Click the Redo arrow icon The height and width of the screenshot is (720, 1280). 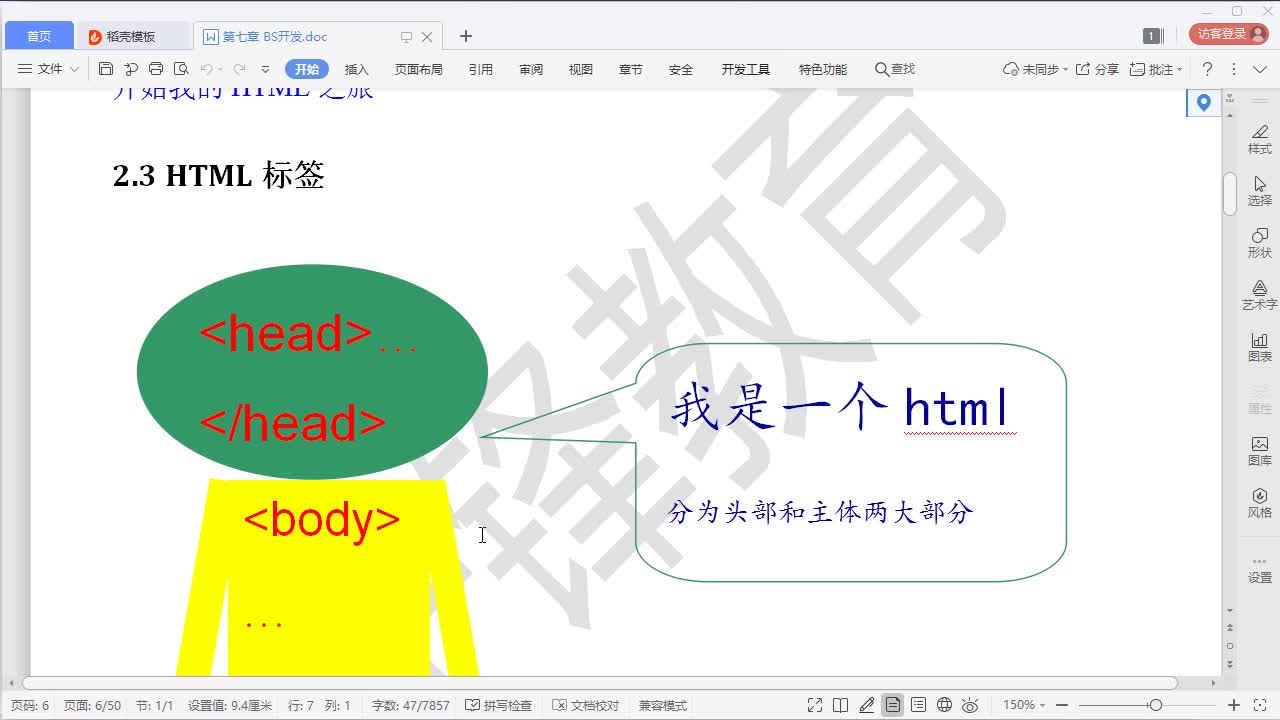(239, 69)
